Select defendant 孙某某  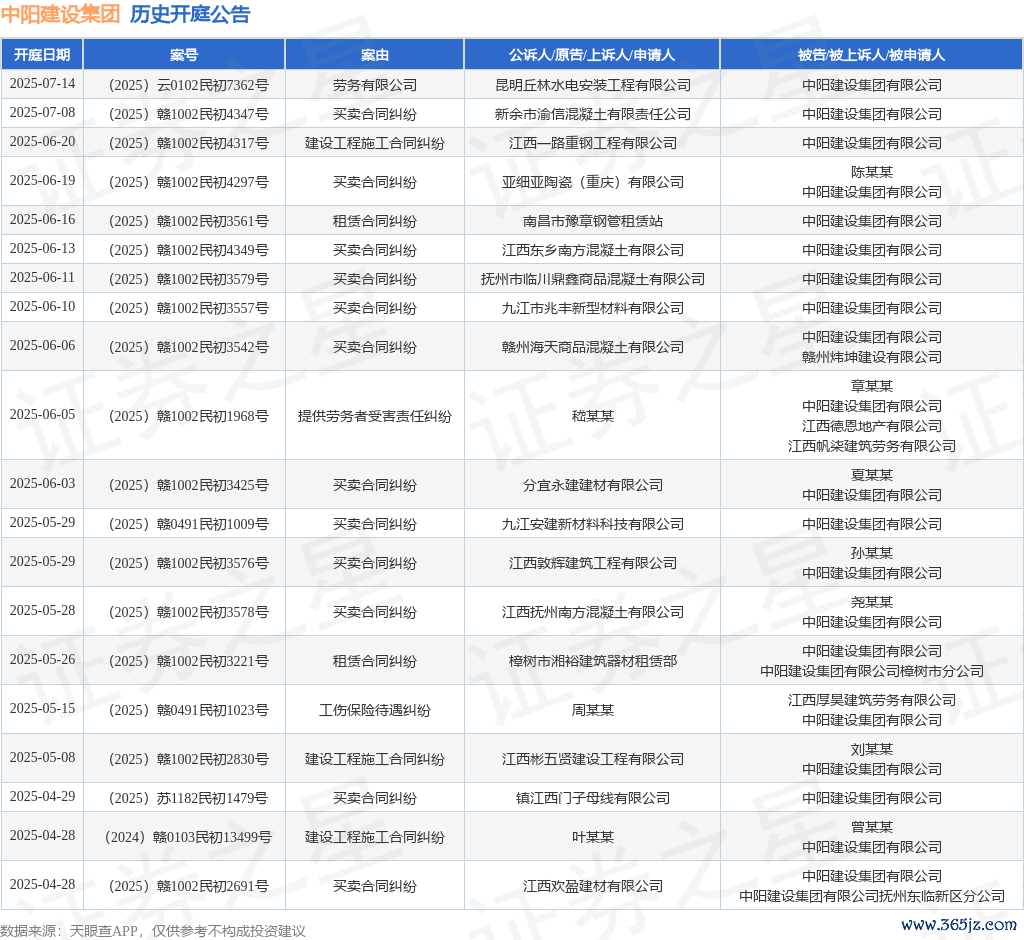point(872,553)
